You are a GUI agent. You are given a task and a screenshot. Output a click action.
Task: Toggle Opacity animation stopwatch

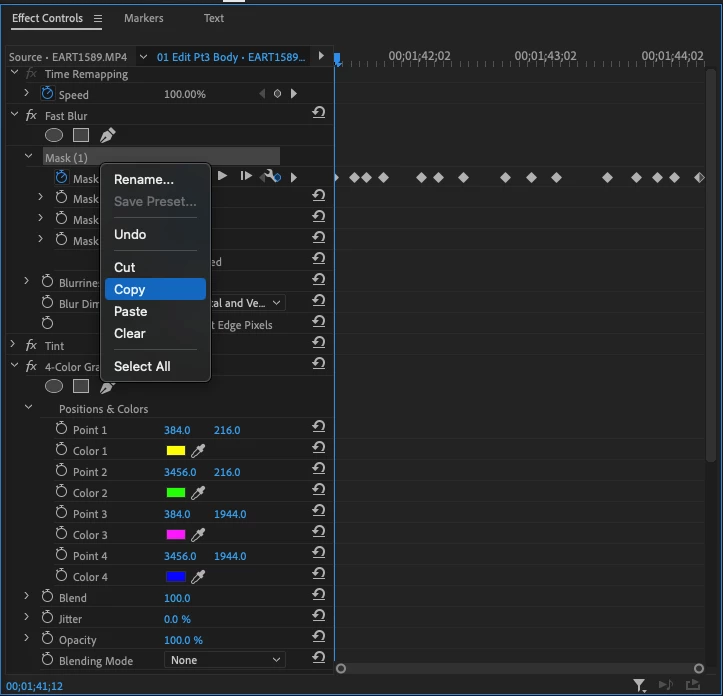coord(47,638)
